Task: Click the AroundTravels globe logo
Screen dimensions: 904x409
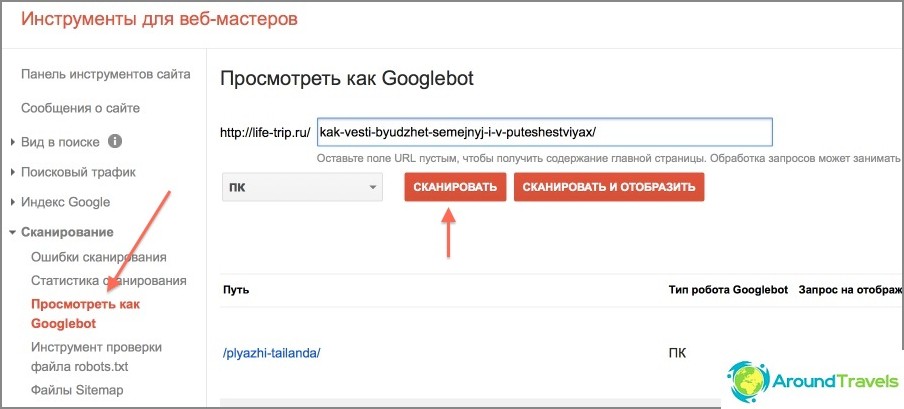Action: 748,382
